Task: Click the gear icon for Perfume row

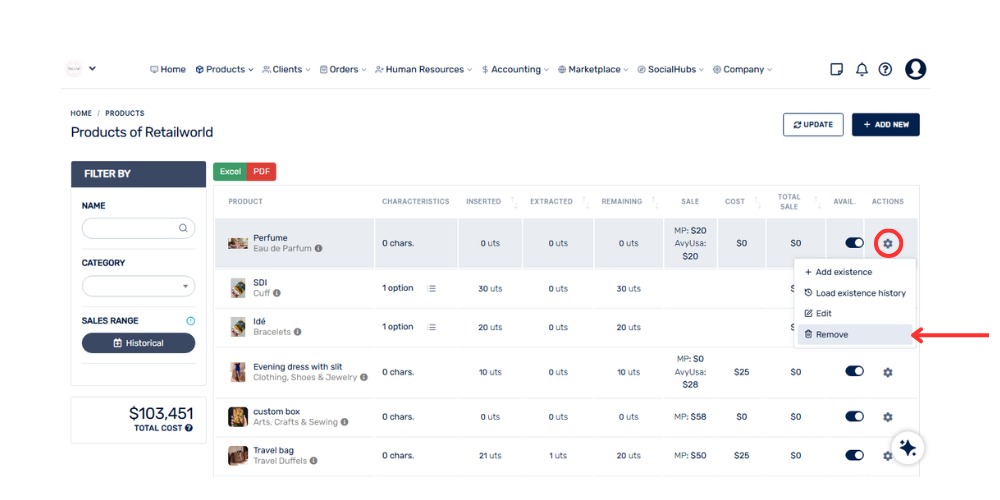Action: [888, 243]
